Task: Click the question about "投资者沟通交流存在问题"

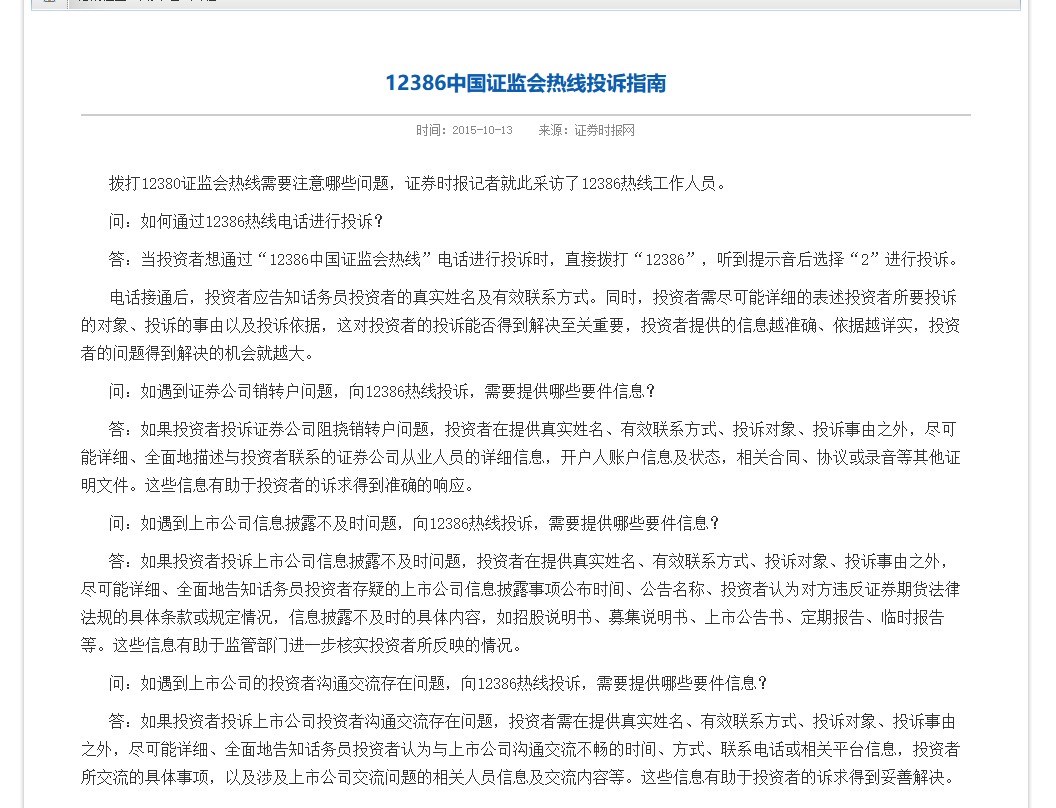Action: pyautogui.click(x=438, y=683)
